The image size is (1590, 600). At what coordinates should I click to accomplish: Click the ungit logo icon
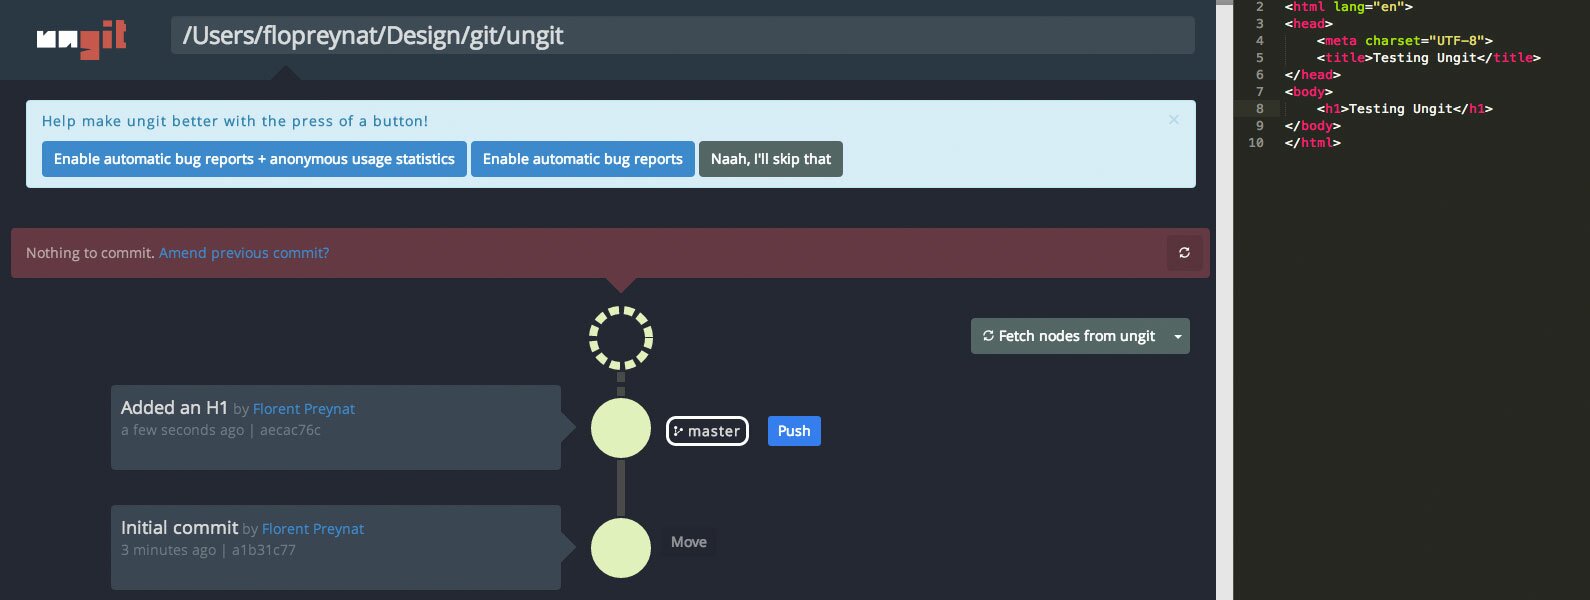[82, 39]
